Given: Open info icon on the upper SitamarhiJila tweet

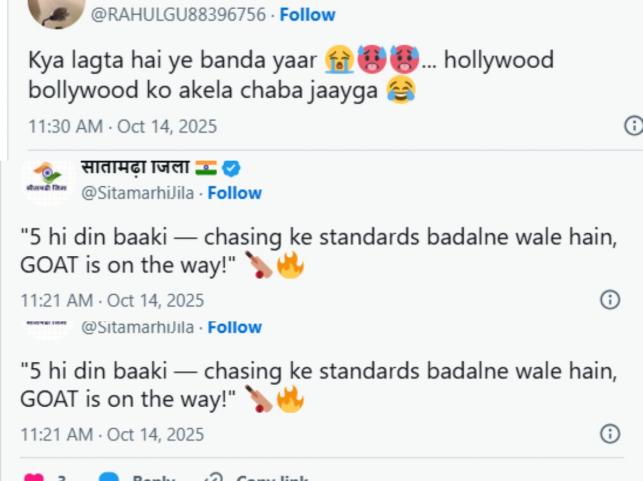Looking at the screenshot, I should pyautogui.click(x=609, y=300).
